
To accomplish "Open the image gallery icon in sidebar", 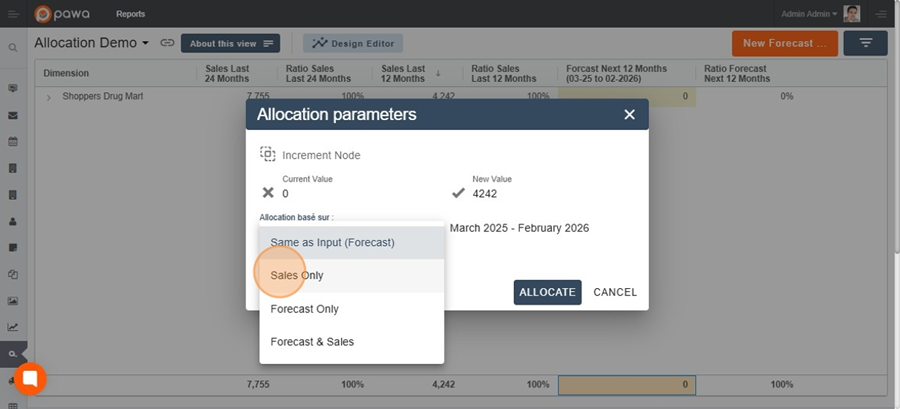I will [x=13, y=301].
